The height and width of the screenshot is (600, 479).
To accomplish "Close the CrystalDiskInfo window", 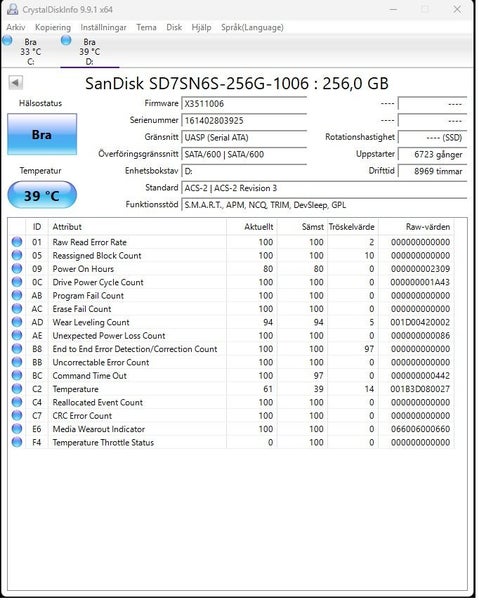I will click(457, 9).
